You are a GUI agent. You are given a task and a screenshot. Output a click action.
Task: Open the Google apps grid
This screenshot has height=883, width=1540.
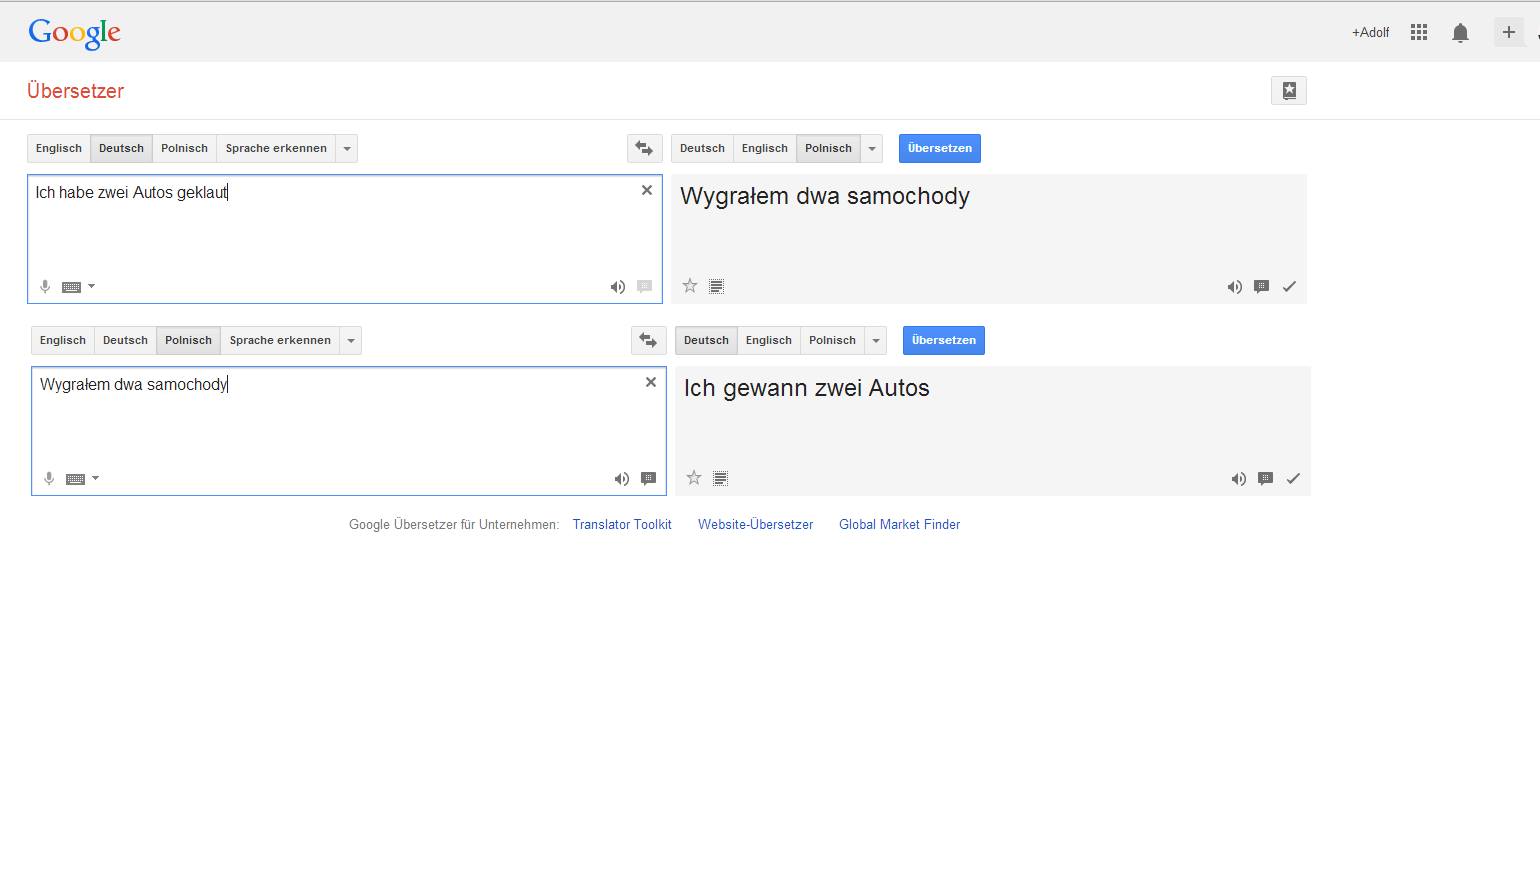1418,33
